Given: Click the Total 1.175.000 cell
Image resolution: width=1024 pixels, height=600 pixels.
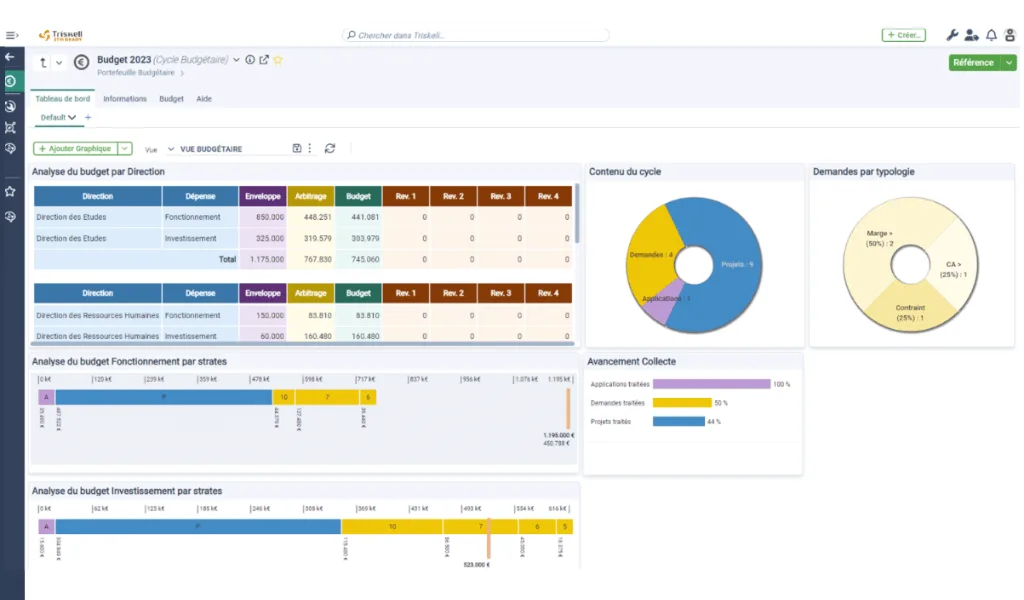Looking at the screenshot, I should [x=263, y=259].
